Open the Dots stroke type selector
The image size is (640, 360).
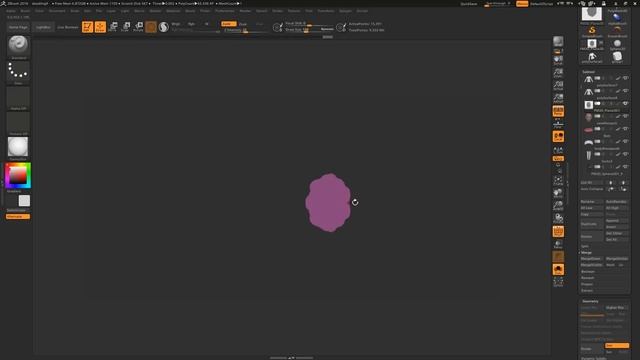(18, 72)
